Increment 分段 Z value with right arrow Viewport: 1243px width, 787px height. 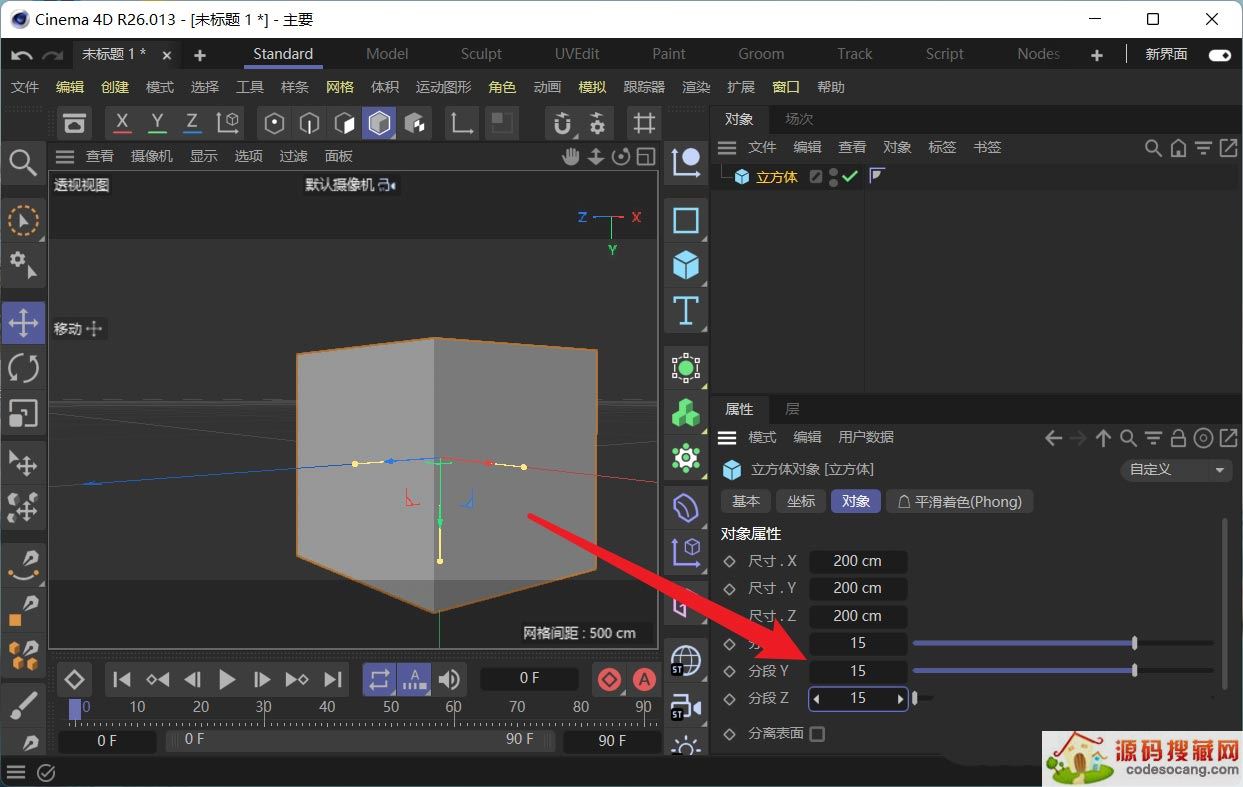pyautogui.click(x=900, y=699)
